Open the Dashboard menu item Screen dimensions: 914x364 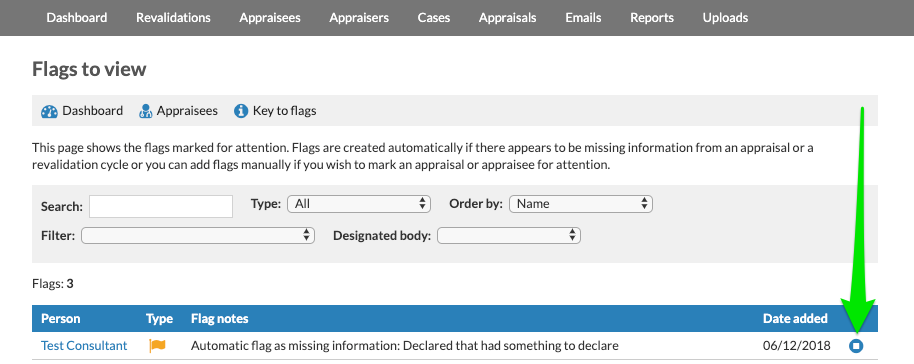click(x=77, y=18)
